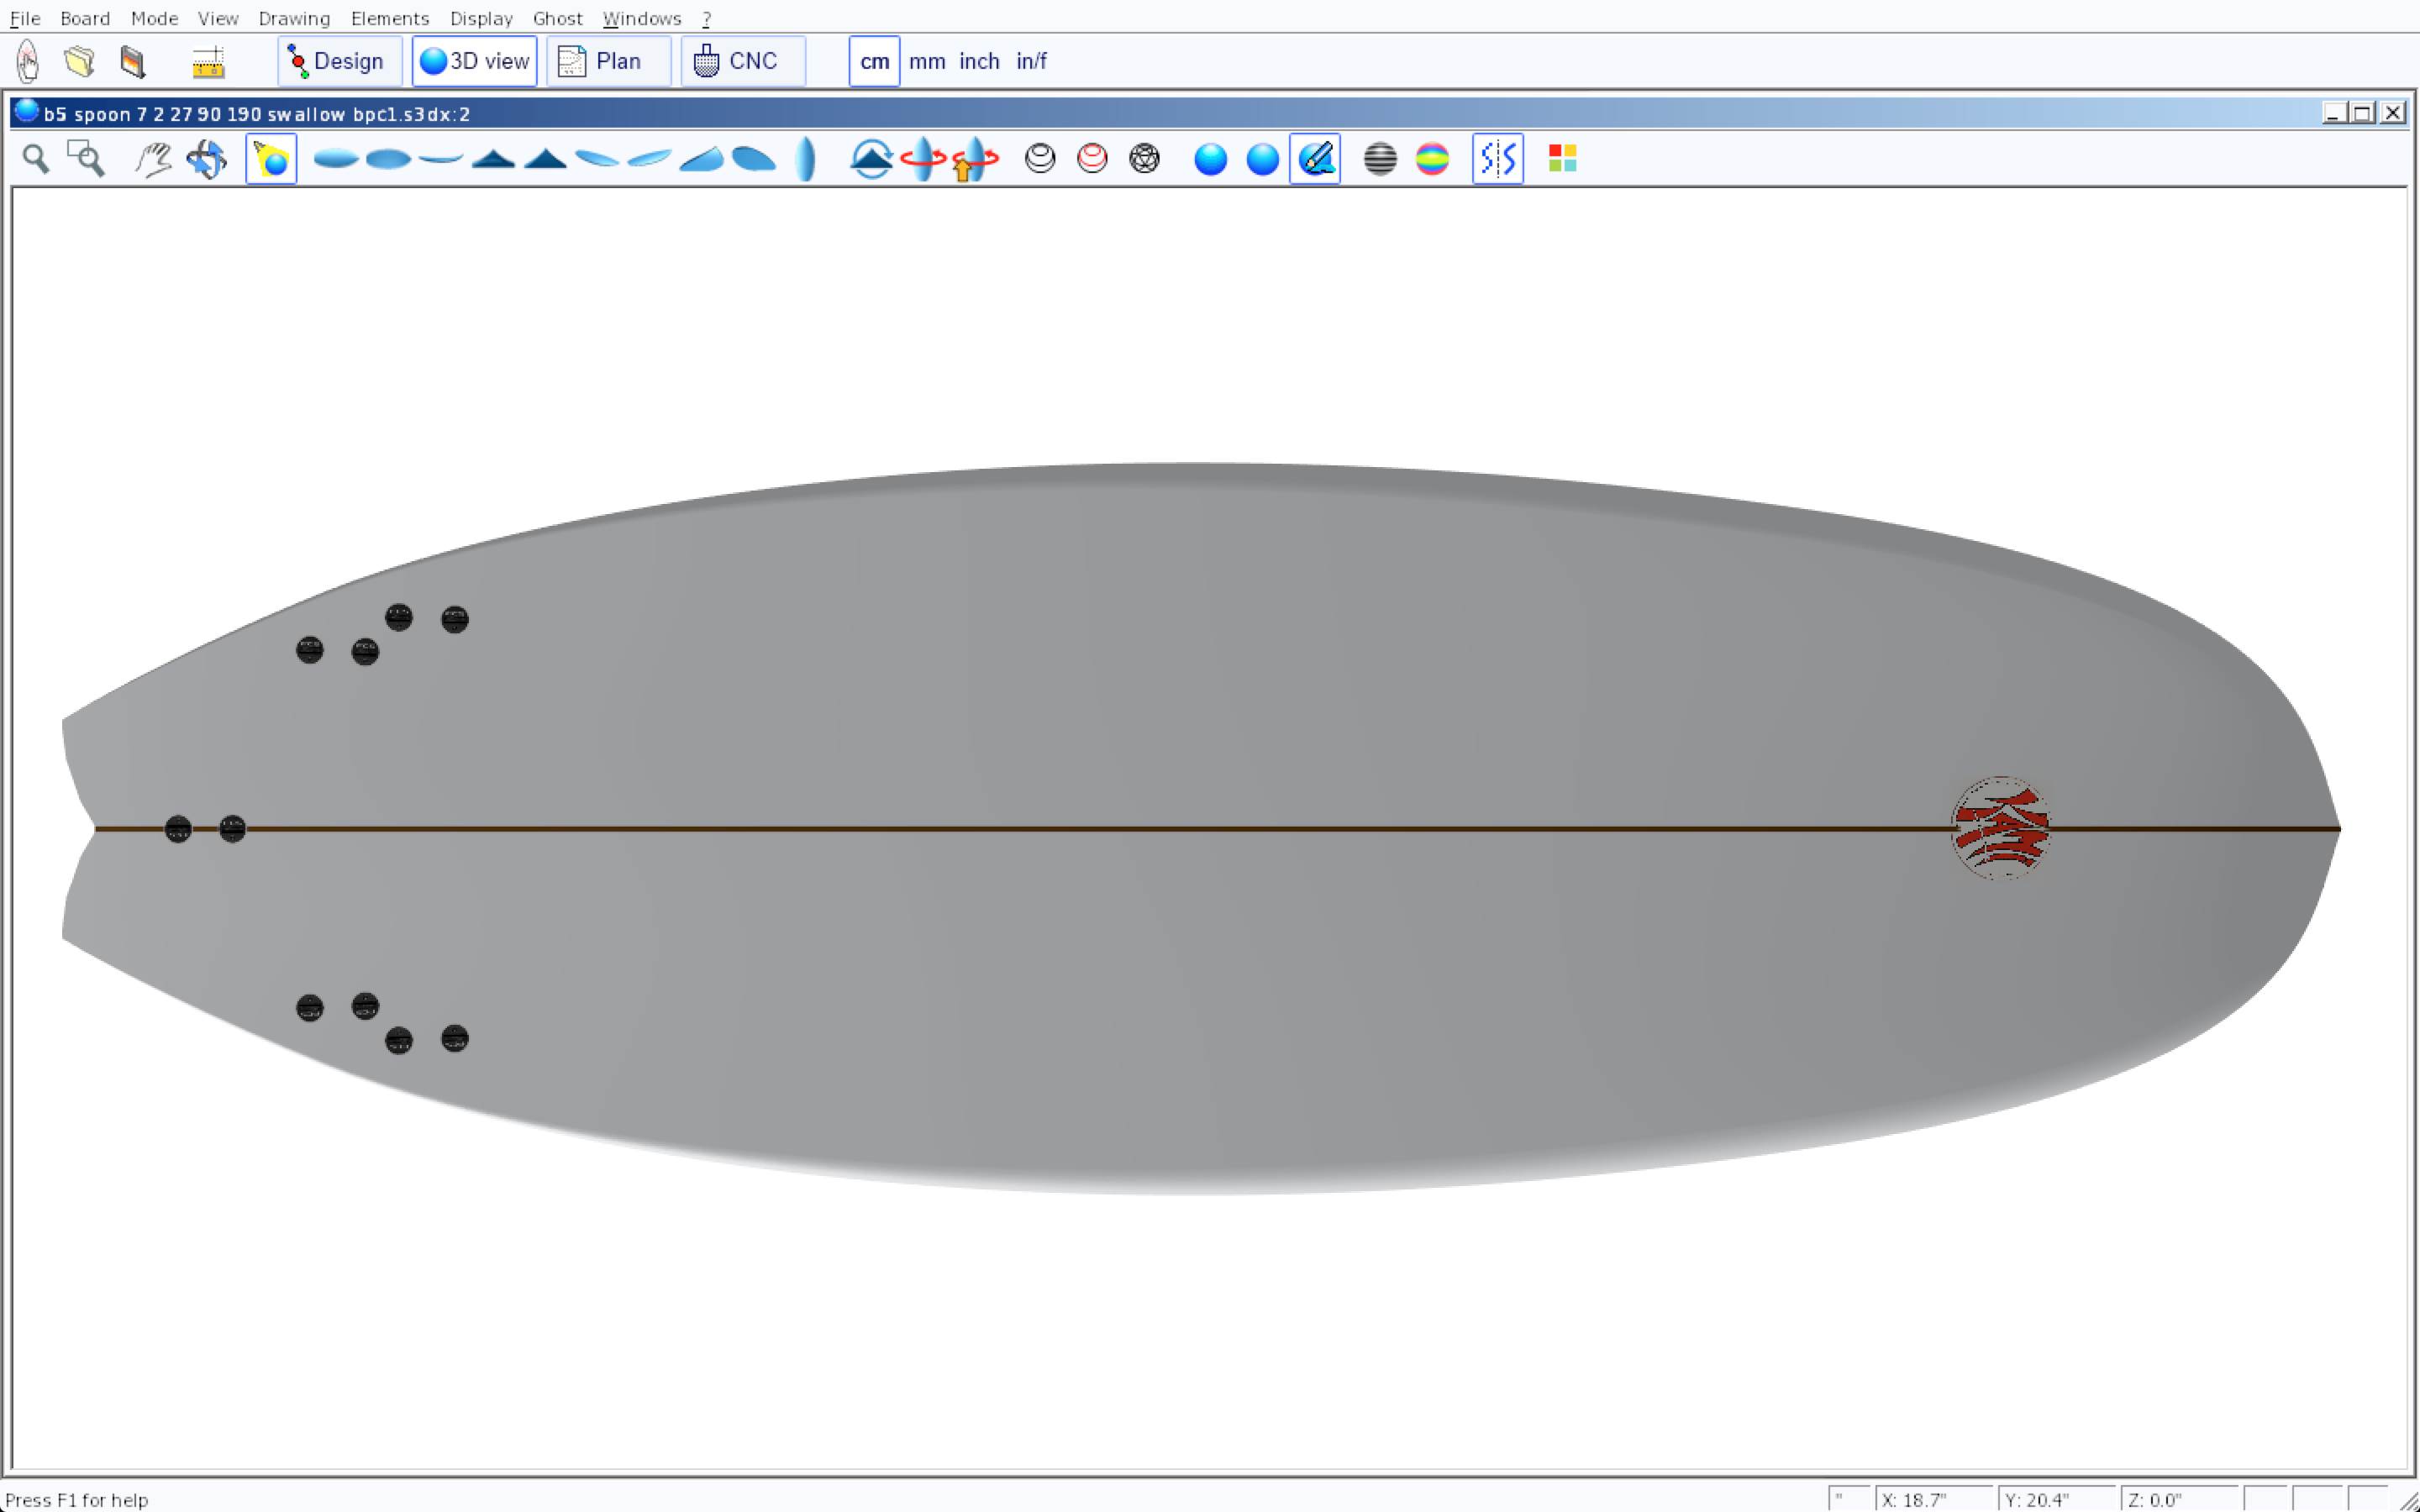Screen dimensions: 2420x1512
Task: Open the measuring ruler tool icon
Action: [208, 62]
